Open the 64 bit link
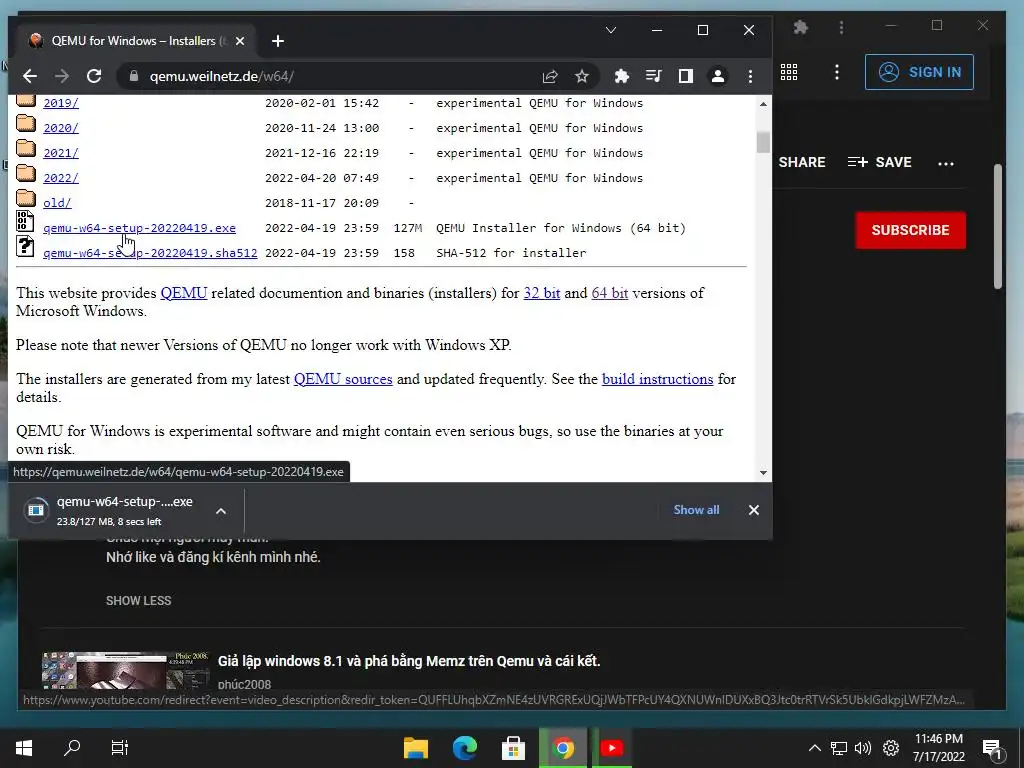This screenshot has width=1024, height=768. point(609,293)
